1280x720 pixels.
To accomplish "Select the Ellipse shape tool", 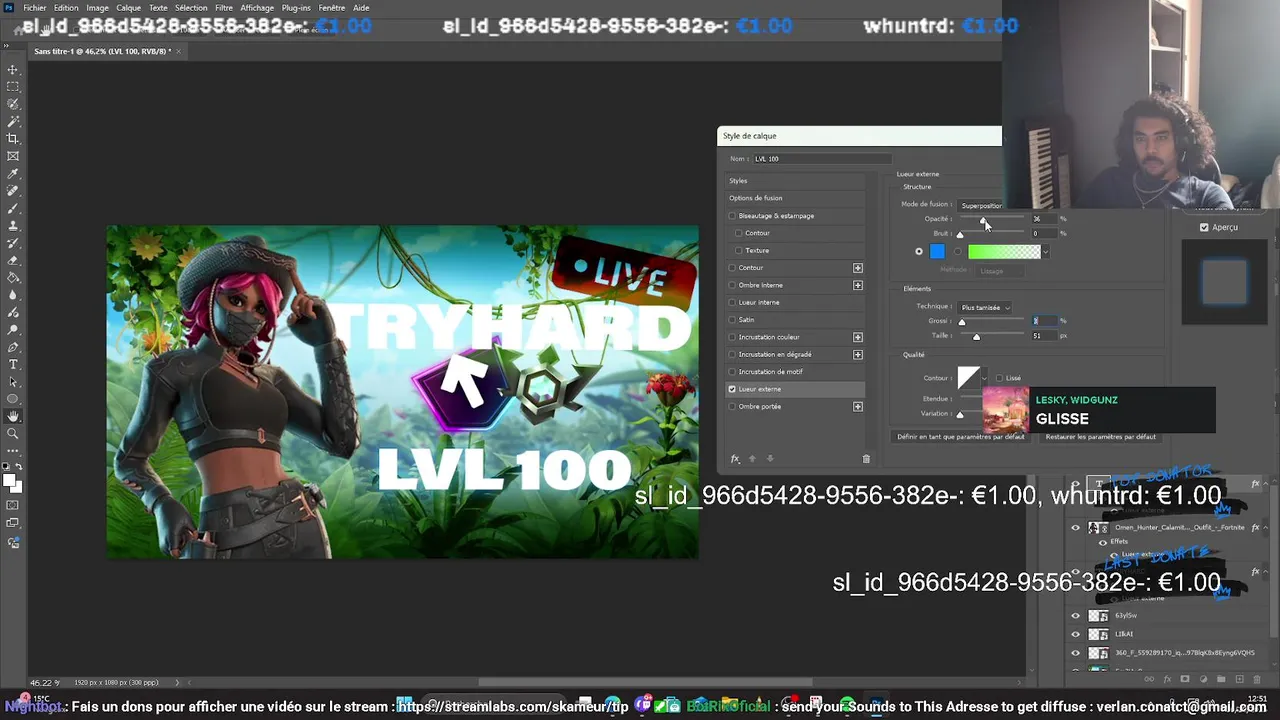I will pyautogui.click(x=13, y=398).
